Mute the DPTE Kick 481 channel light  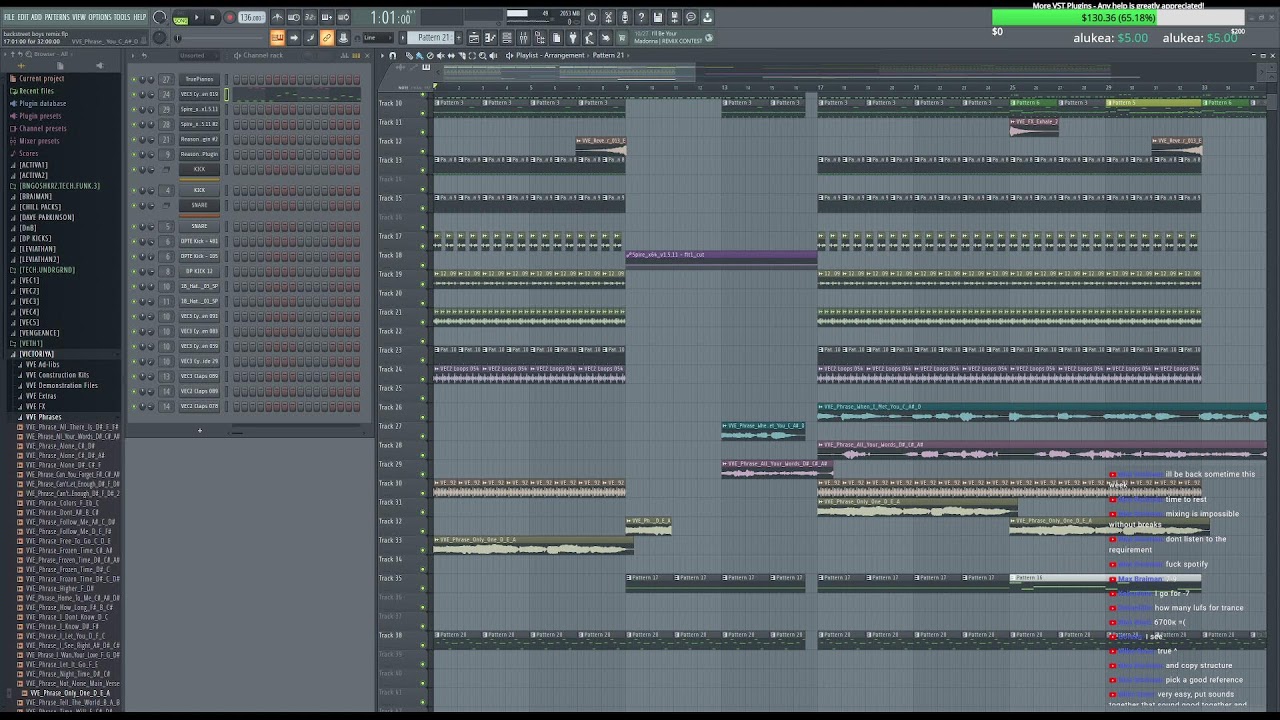pyautogui.click(x=134, y=241)
